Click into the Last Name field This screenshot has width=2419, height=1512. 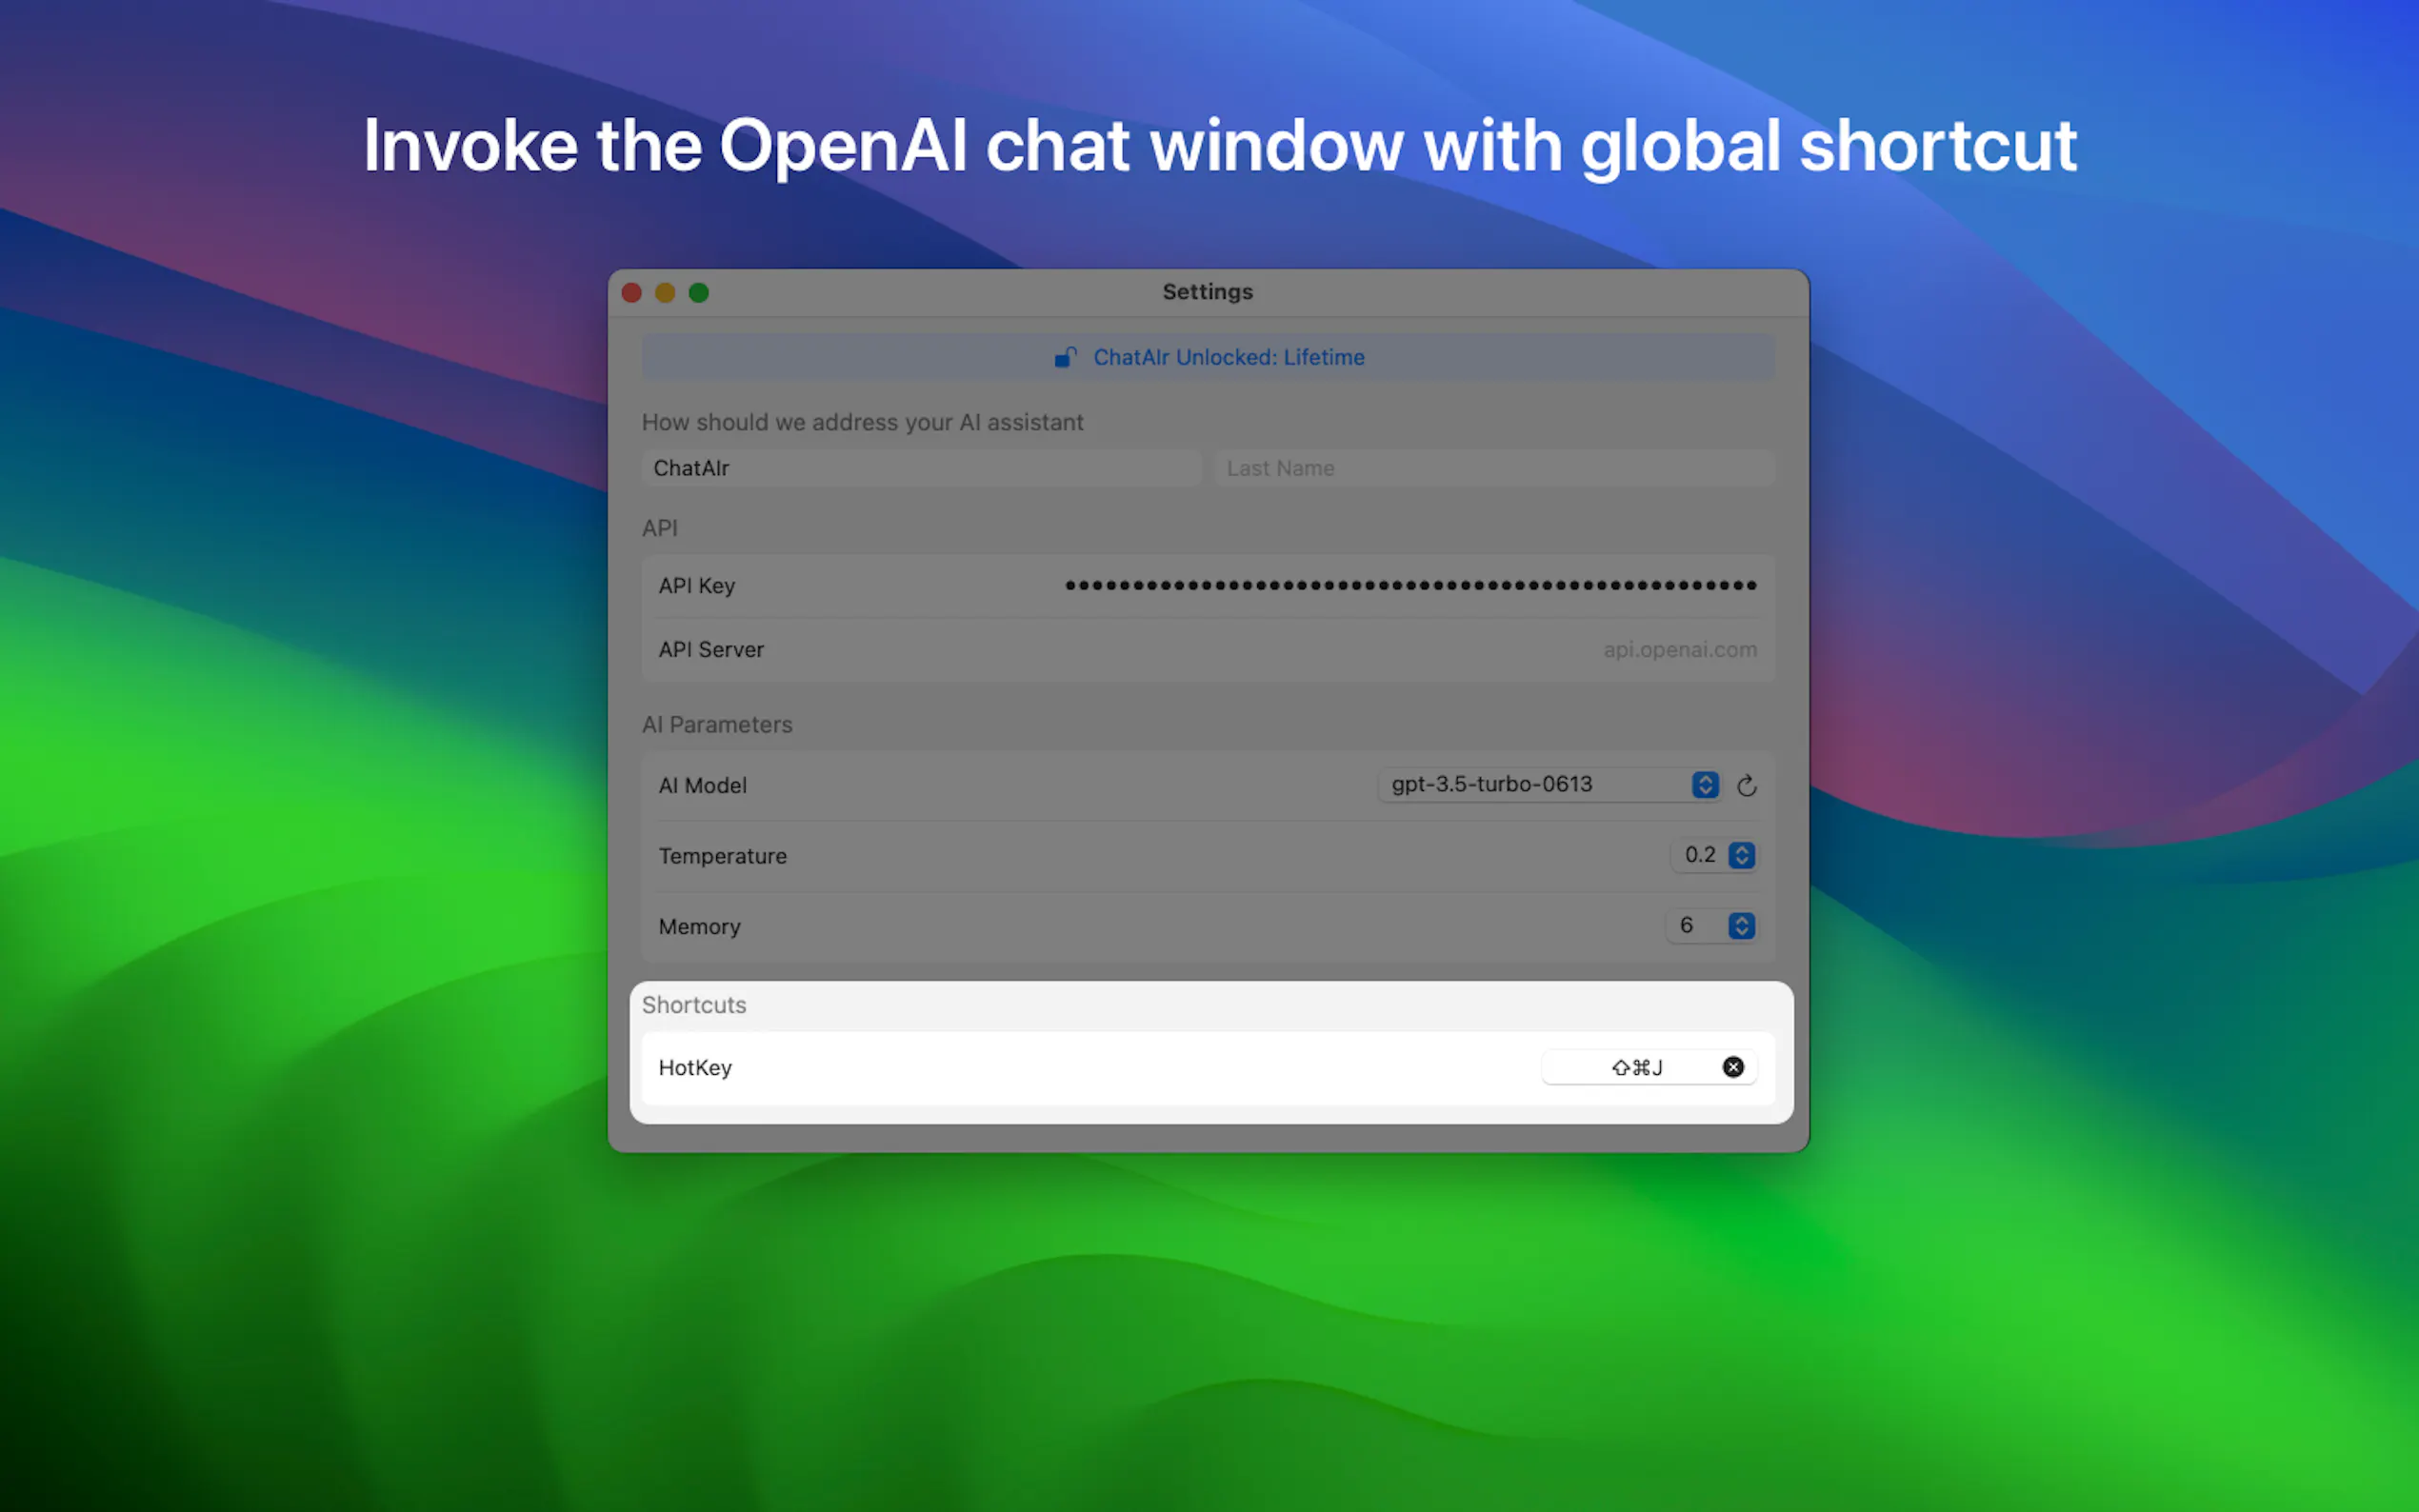[x=1495, y=468]
